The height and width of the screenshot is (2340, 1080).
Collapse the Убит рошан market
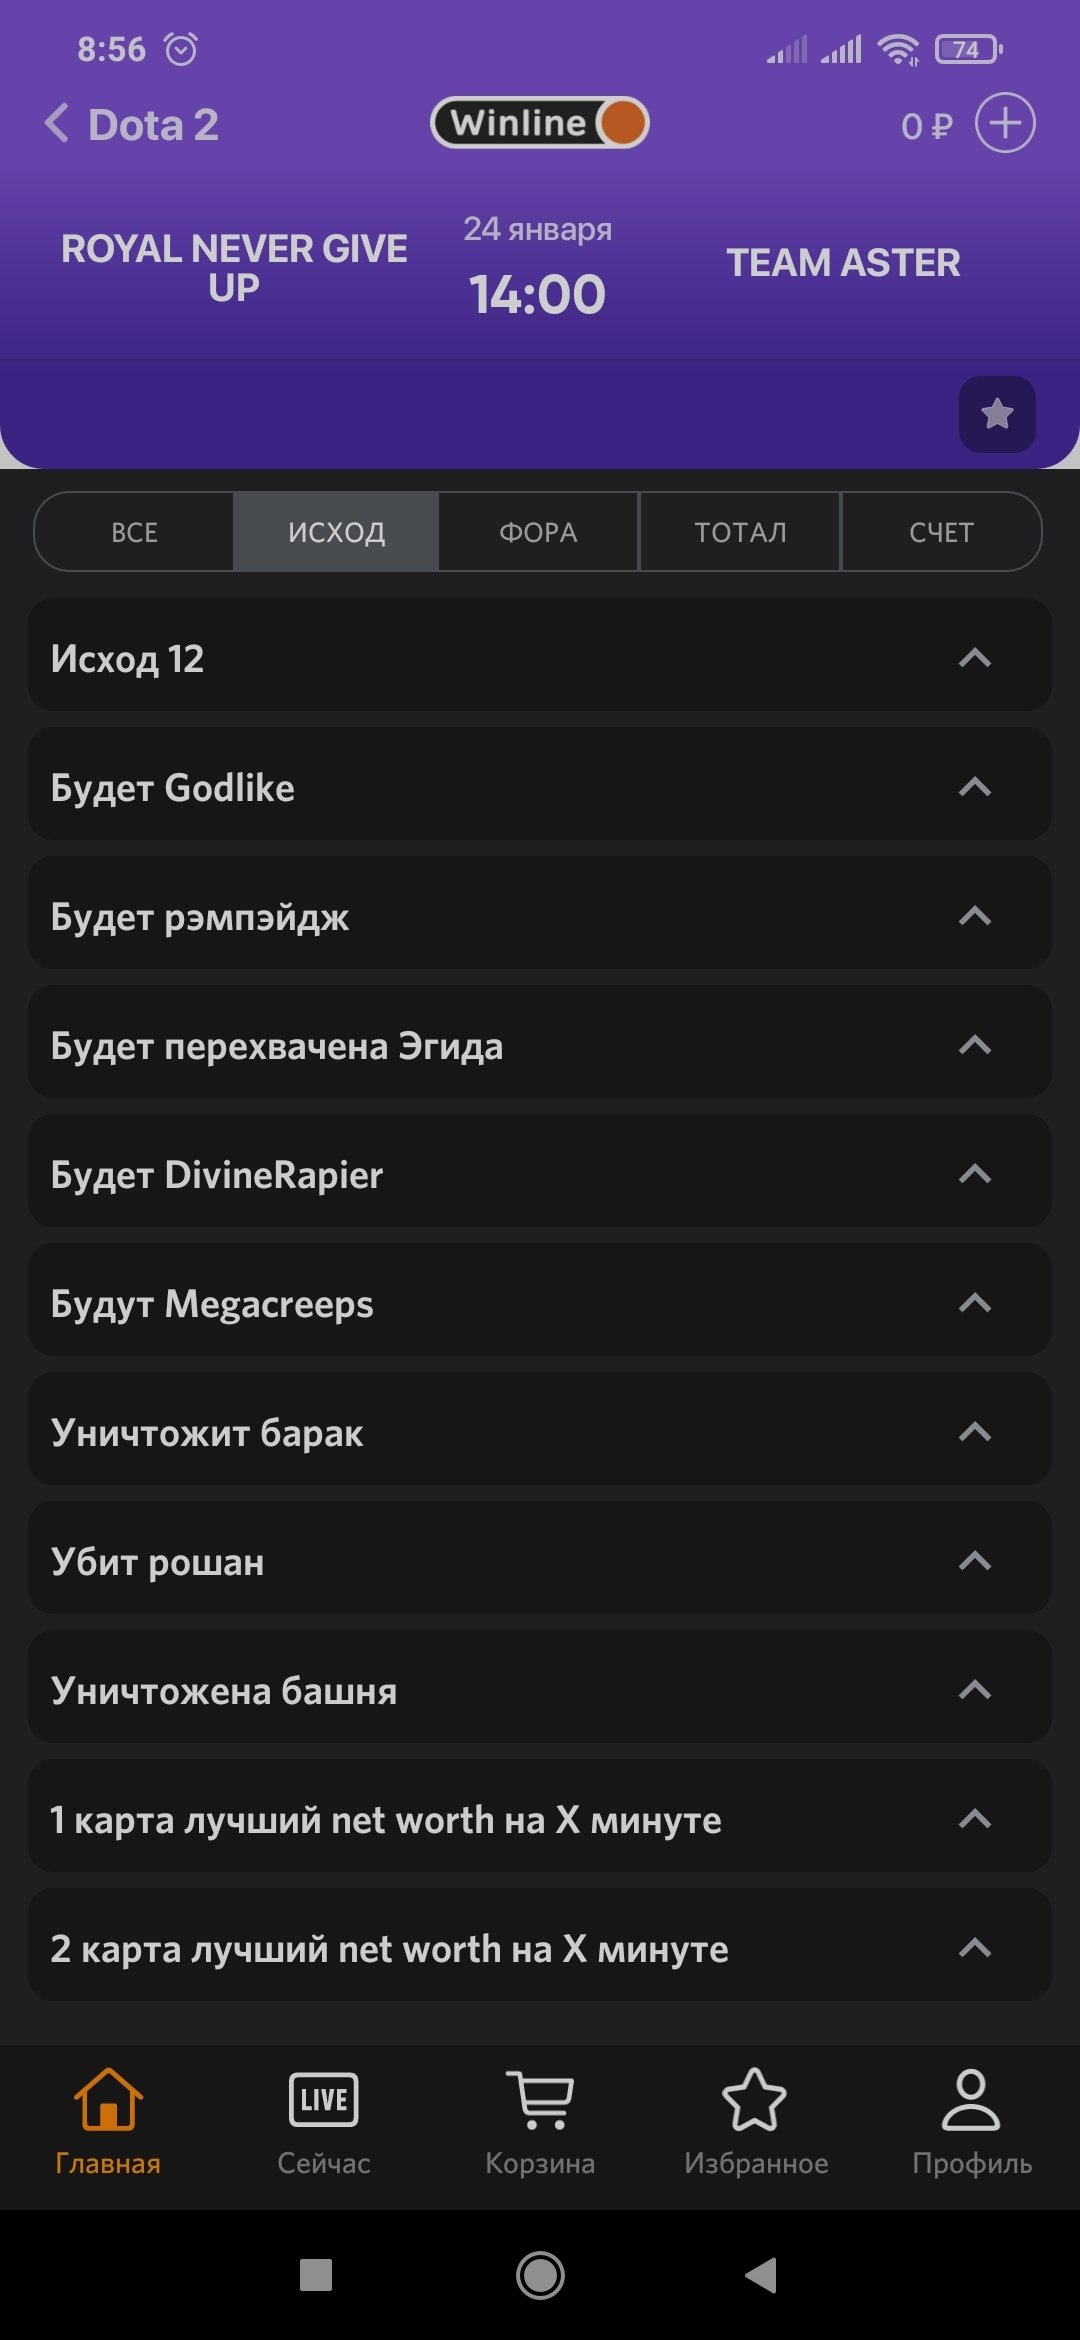[x=975, y=1561]
